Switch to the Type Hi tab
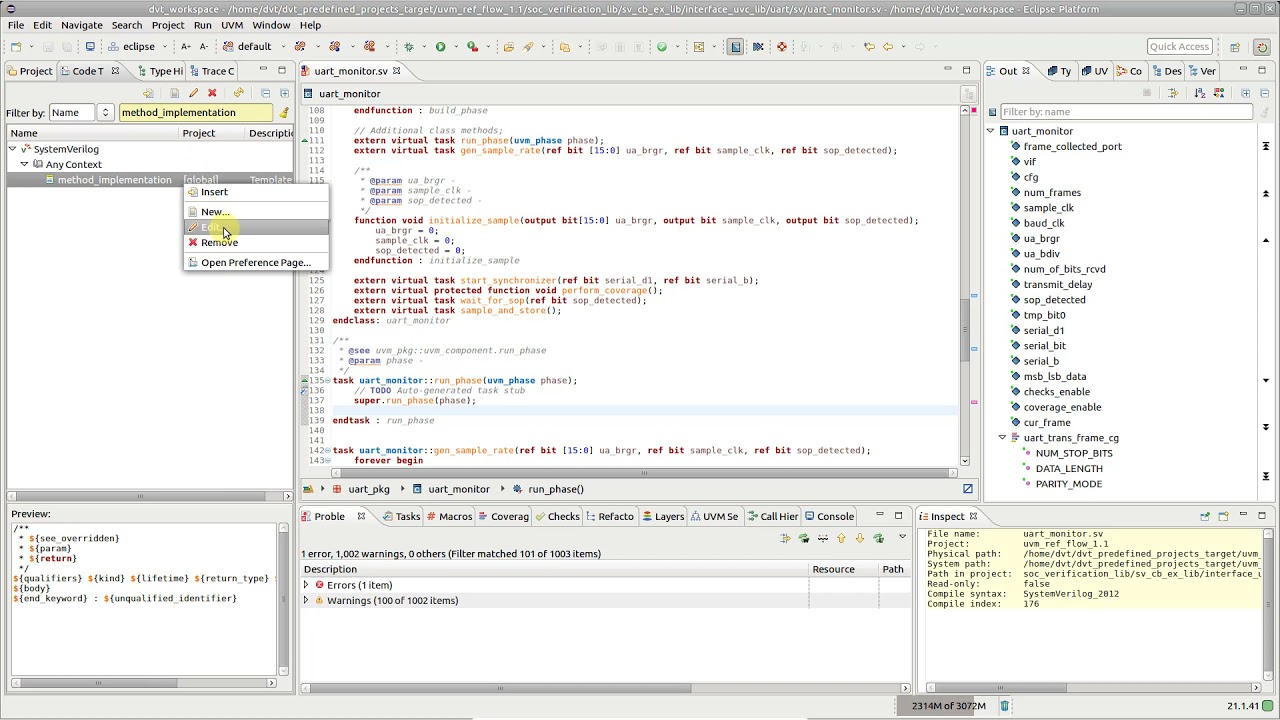Viewport: 1280px width, 720px height. (x=160, y=71)
